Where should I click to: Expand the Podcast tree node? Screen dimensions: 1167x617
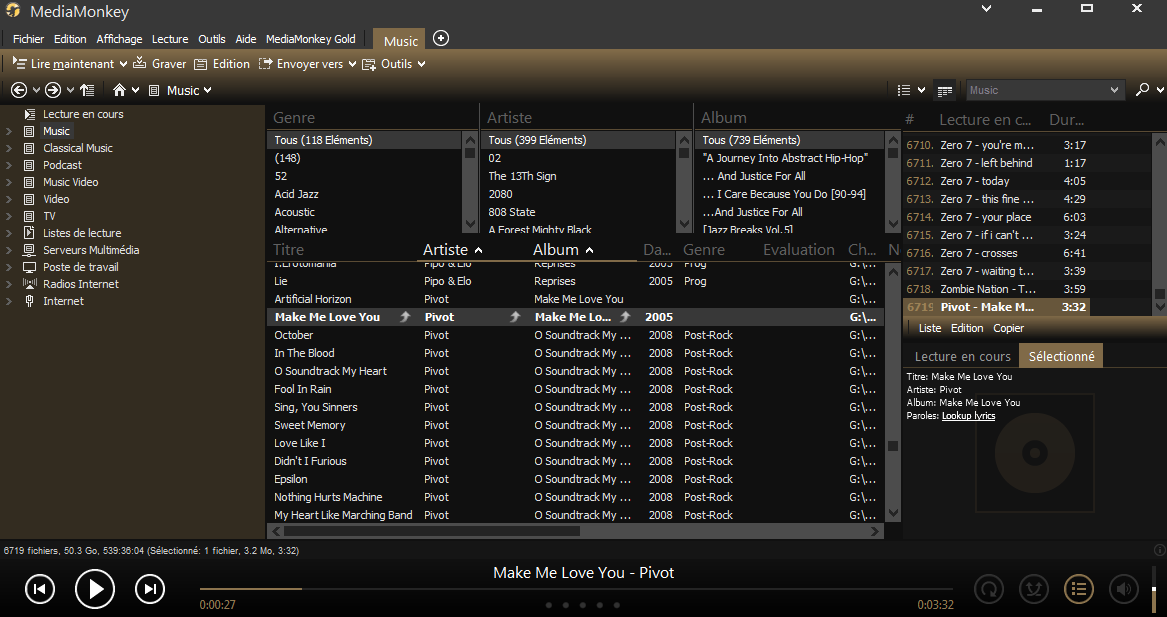[x=9, y=165]
